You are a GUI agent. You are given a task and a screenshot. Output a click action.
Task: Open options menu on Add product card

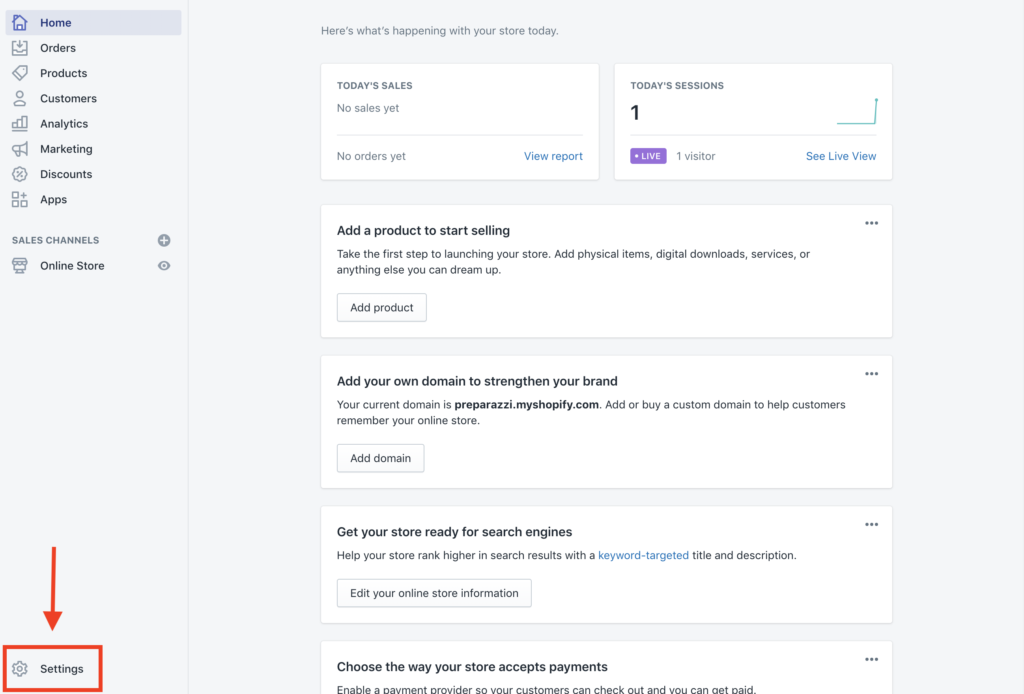coord(871,223)
